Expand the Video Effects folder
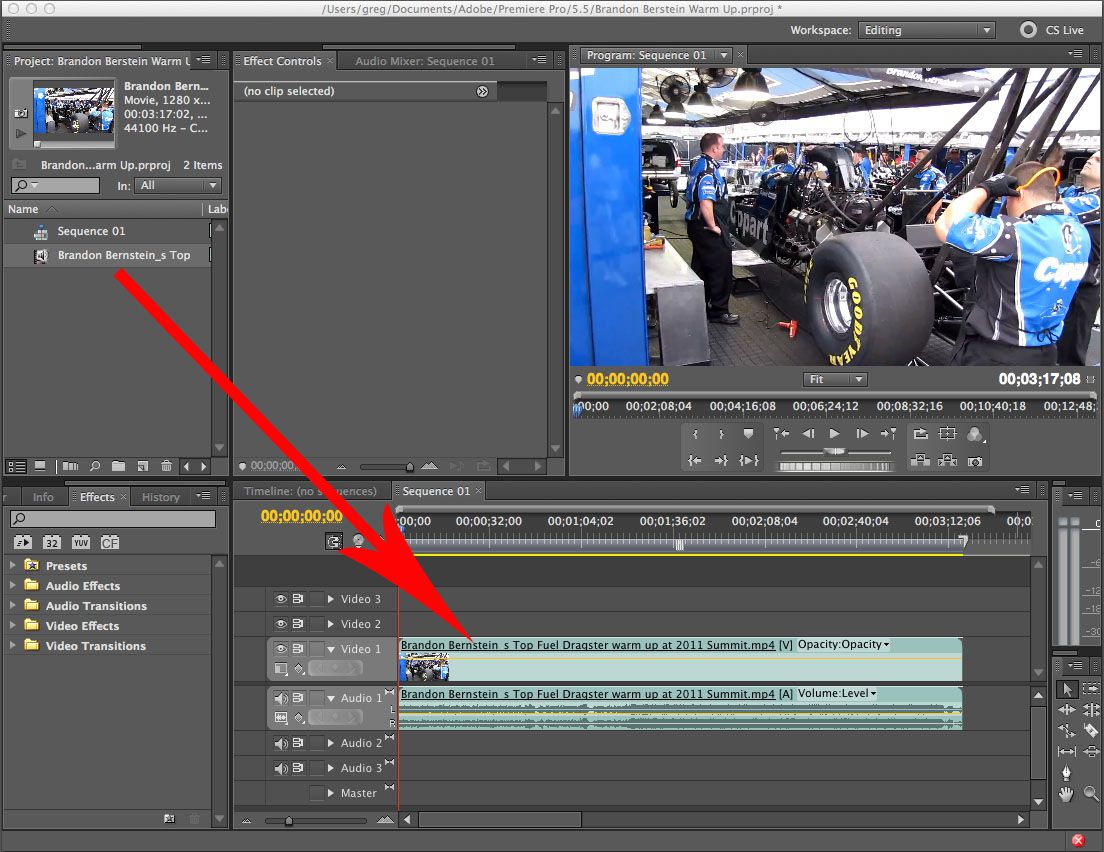1104x852 pixels. (x=13, y=625)
